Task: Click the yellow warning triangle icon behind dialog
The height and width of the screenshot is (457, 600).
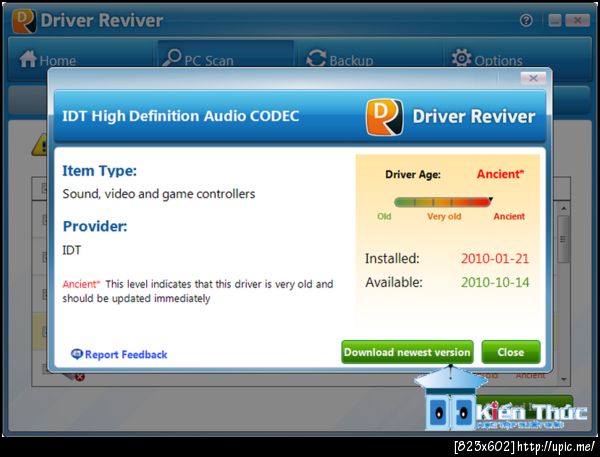Action: tap(40, 145)
